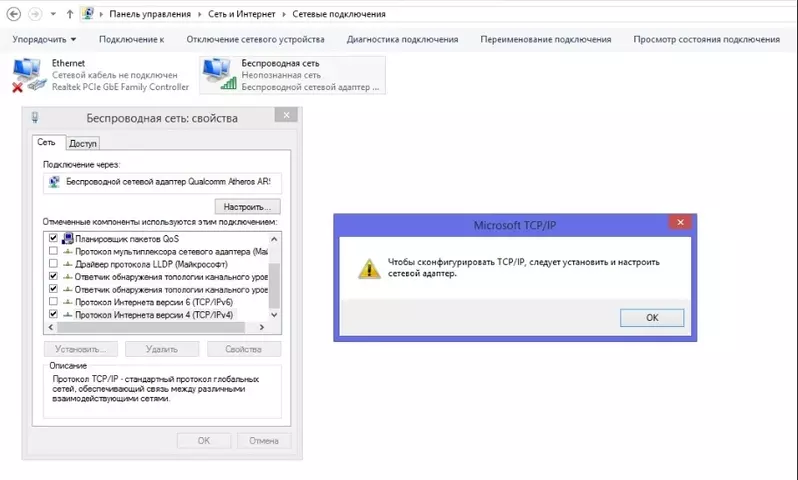Click OK in the Microsoft TCP/IP dialog
The width and height of the screenshot is (798, 480).
651,318
